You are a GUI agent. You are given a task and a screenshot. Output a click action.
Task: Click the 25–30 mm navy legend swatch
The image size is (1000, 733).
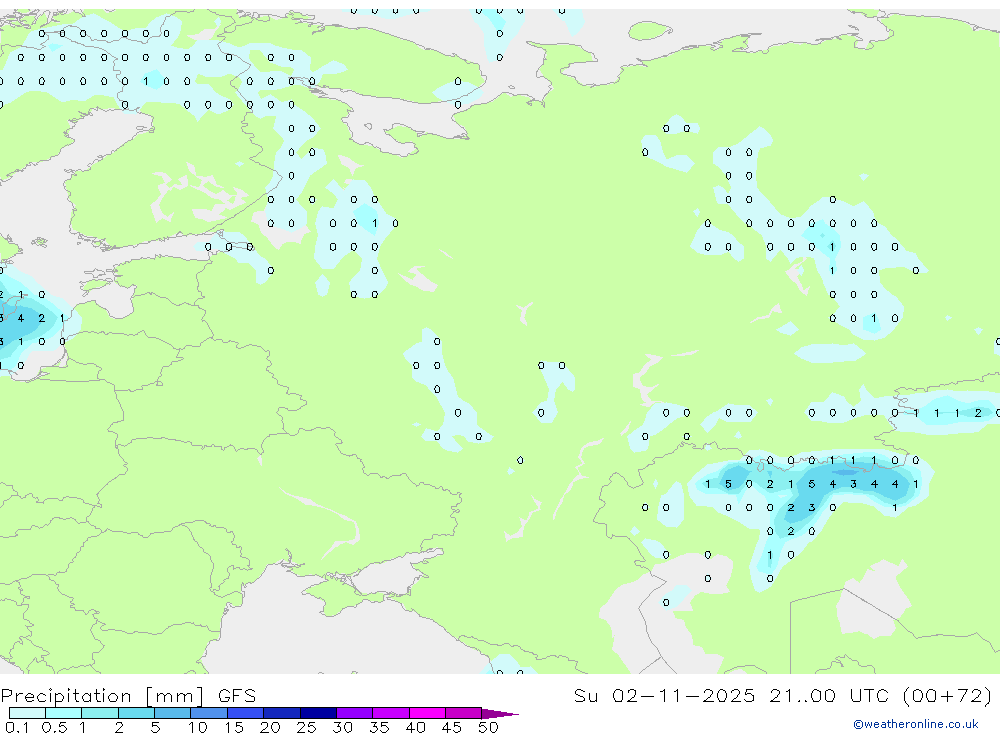[x=318, y=713]
